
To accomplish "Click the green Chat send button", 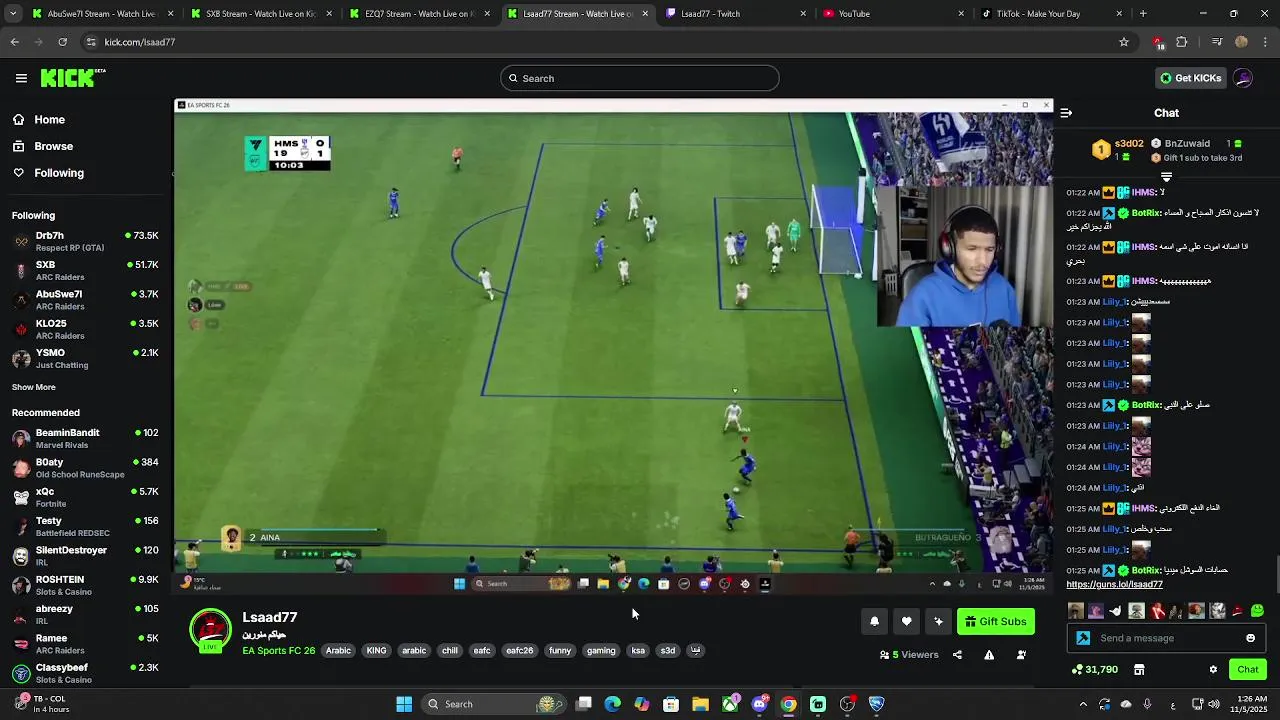I will point(1248,670).
